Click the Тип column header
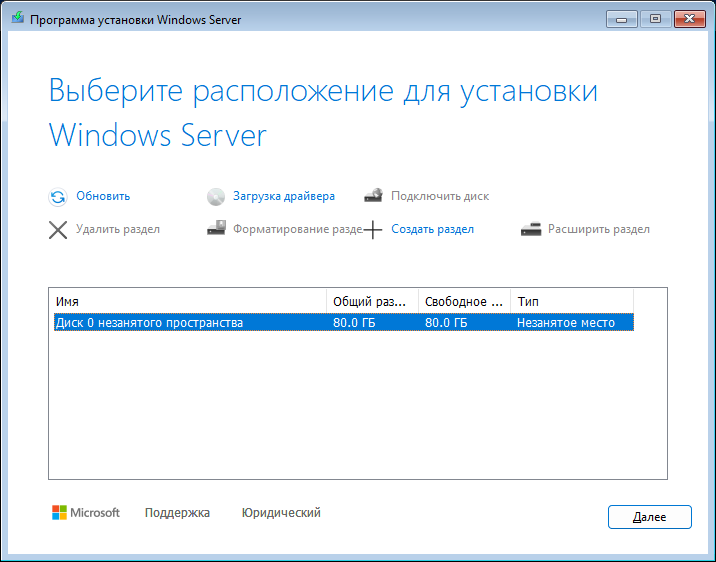The height and width of the screenshot is (562, 716). 572,301
